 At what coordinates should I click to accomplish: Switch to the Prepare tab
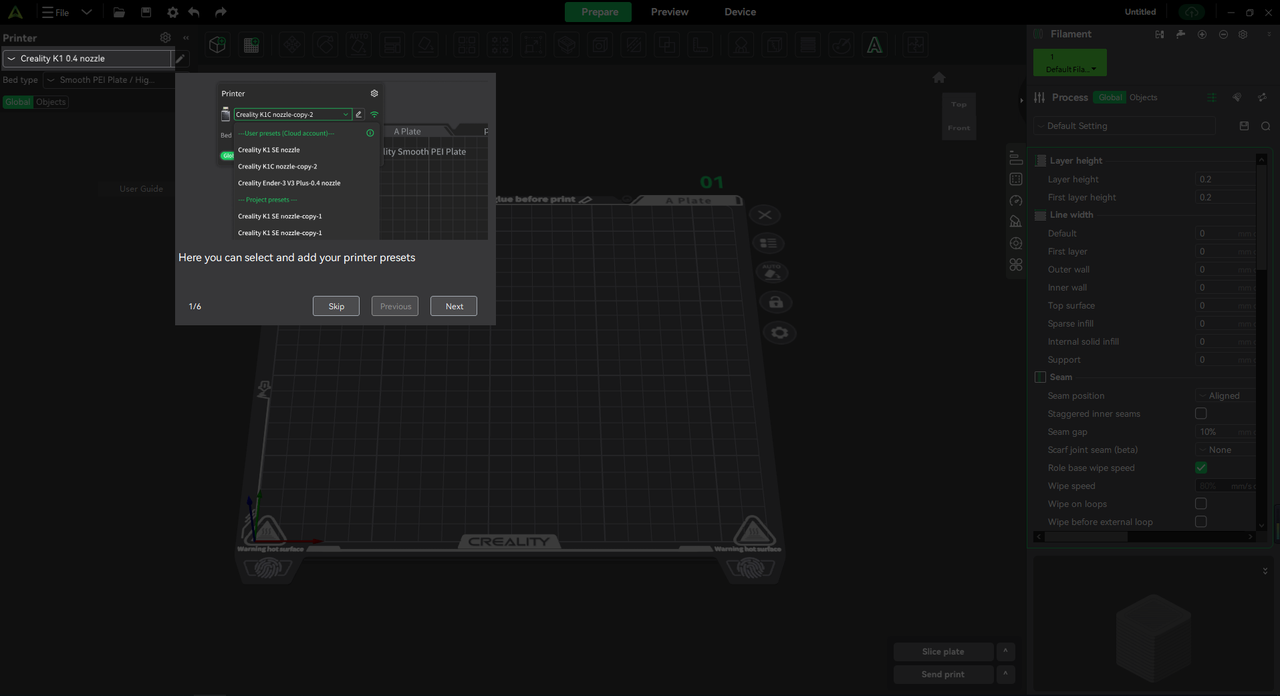tap(599, 12)
